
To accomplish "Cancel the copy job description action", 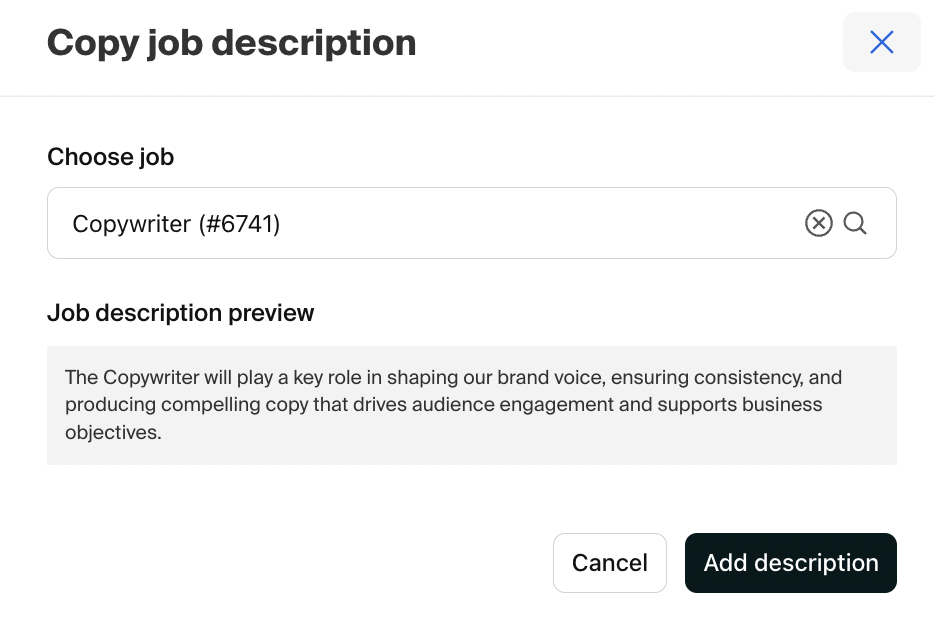I will [609, 562].
